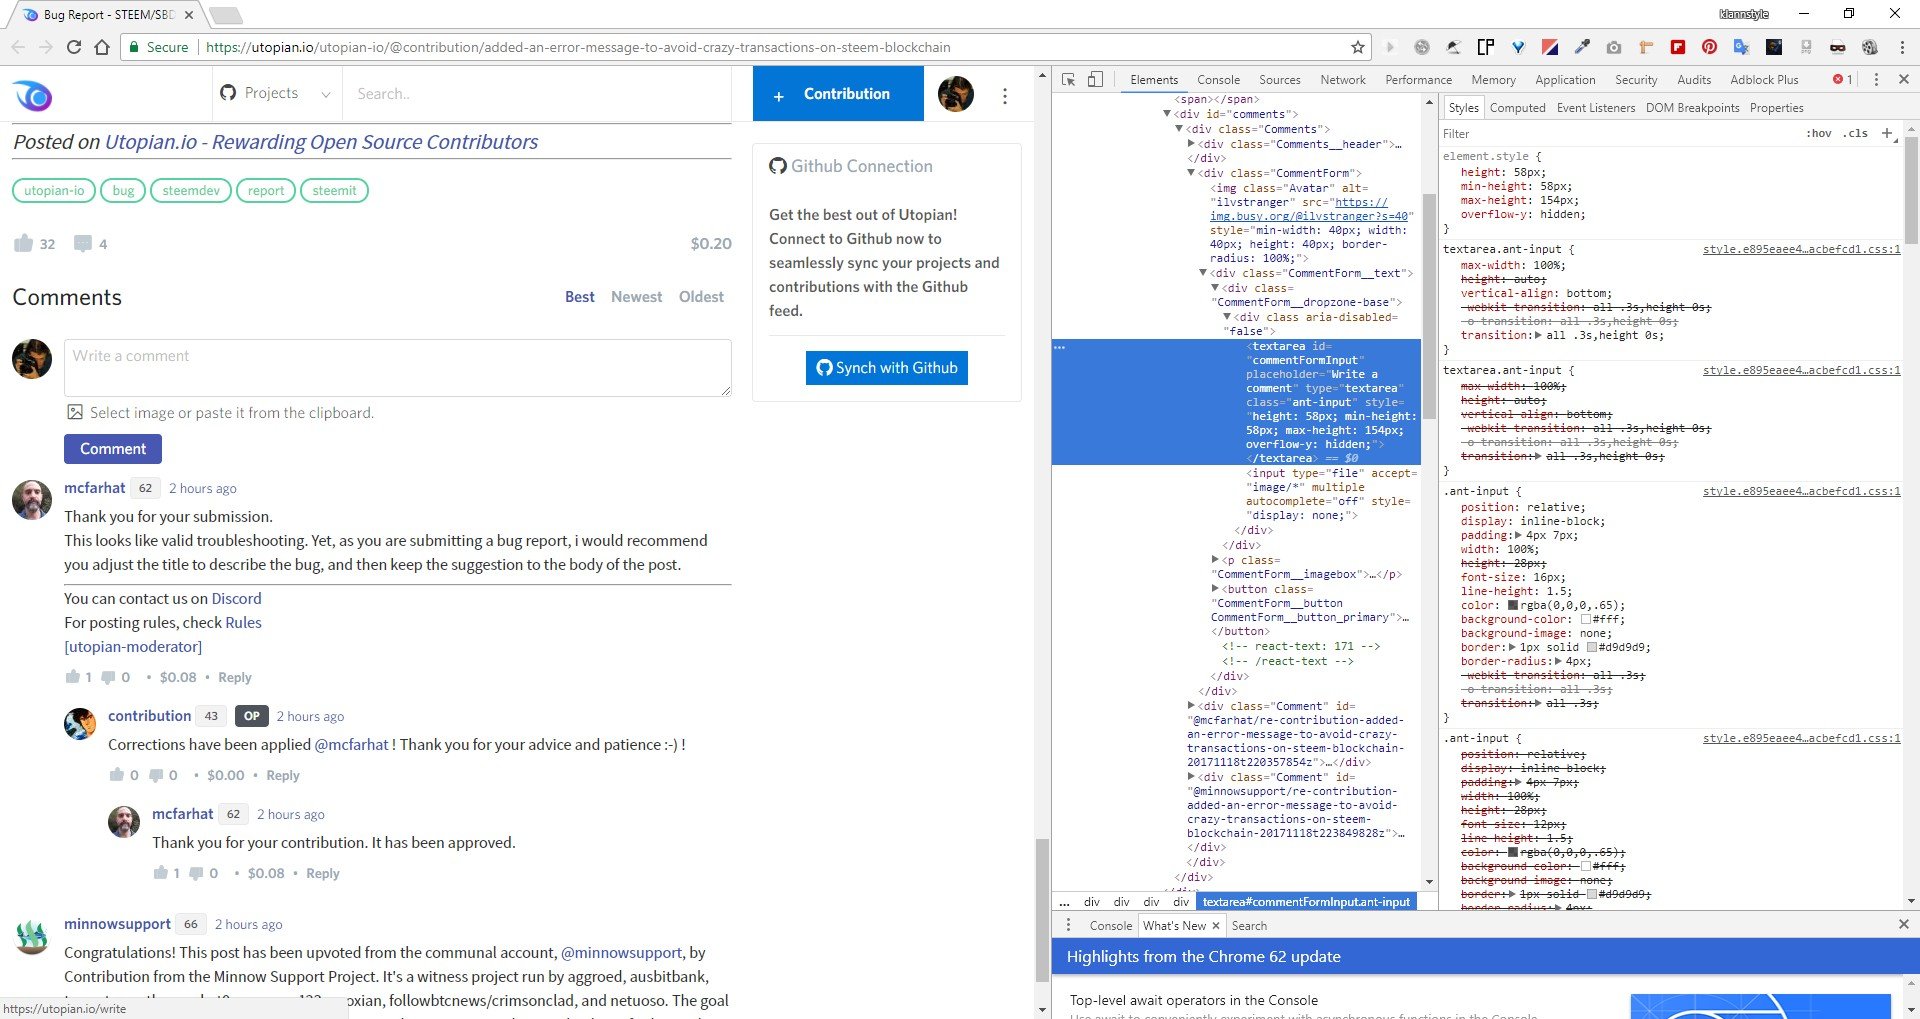Open DevTools customize three-dot menu
The image size is (1920, 1019).
click(1876, 80)
